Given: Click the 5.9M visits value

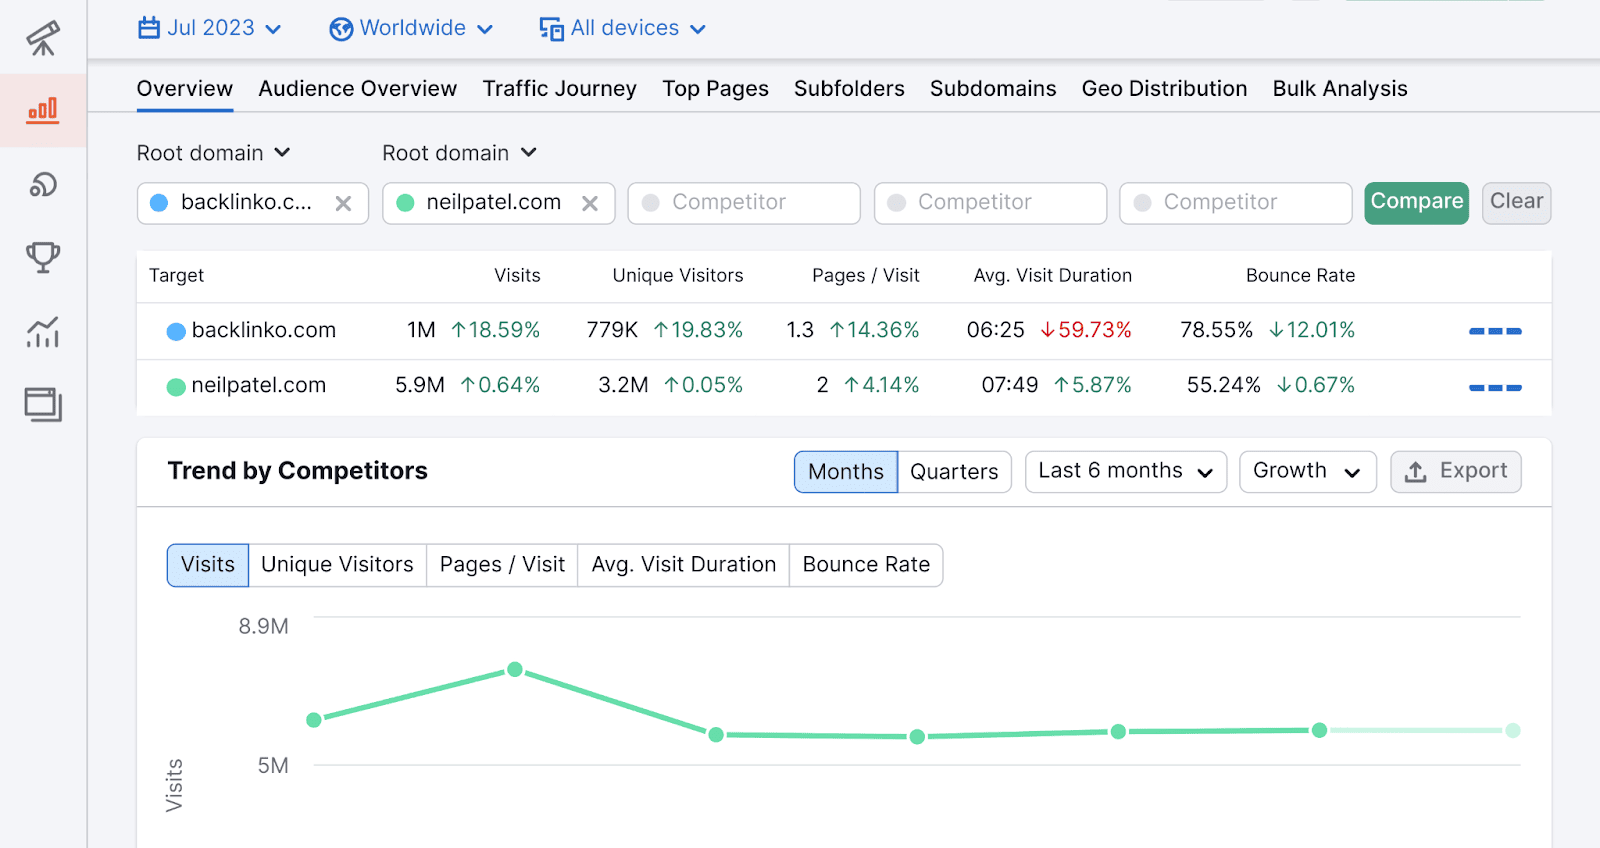Looking at the screenshot, I should 420,385.
